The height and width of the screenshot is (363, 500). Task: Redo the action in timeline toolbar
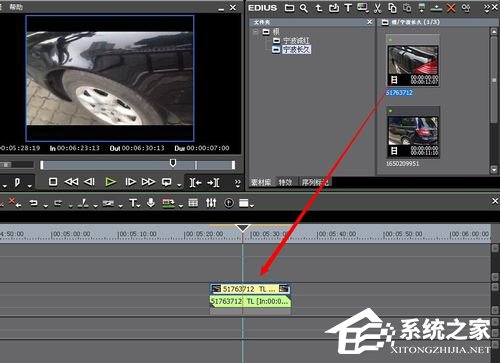[x=58, y=203]
